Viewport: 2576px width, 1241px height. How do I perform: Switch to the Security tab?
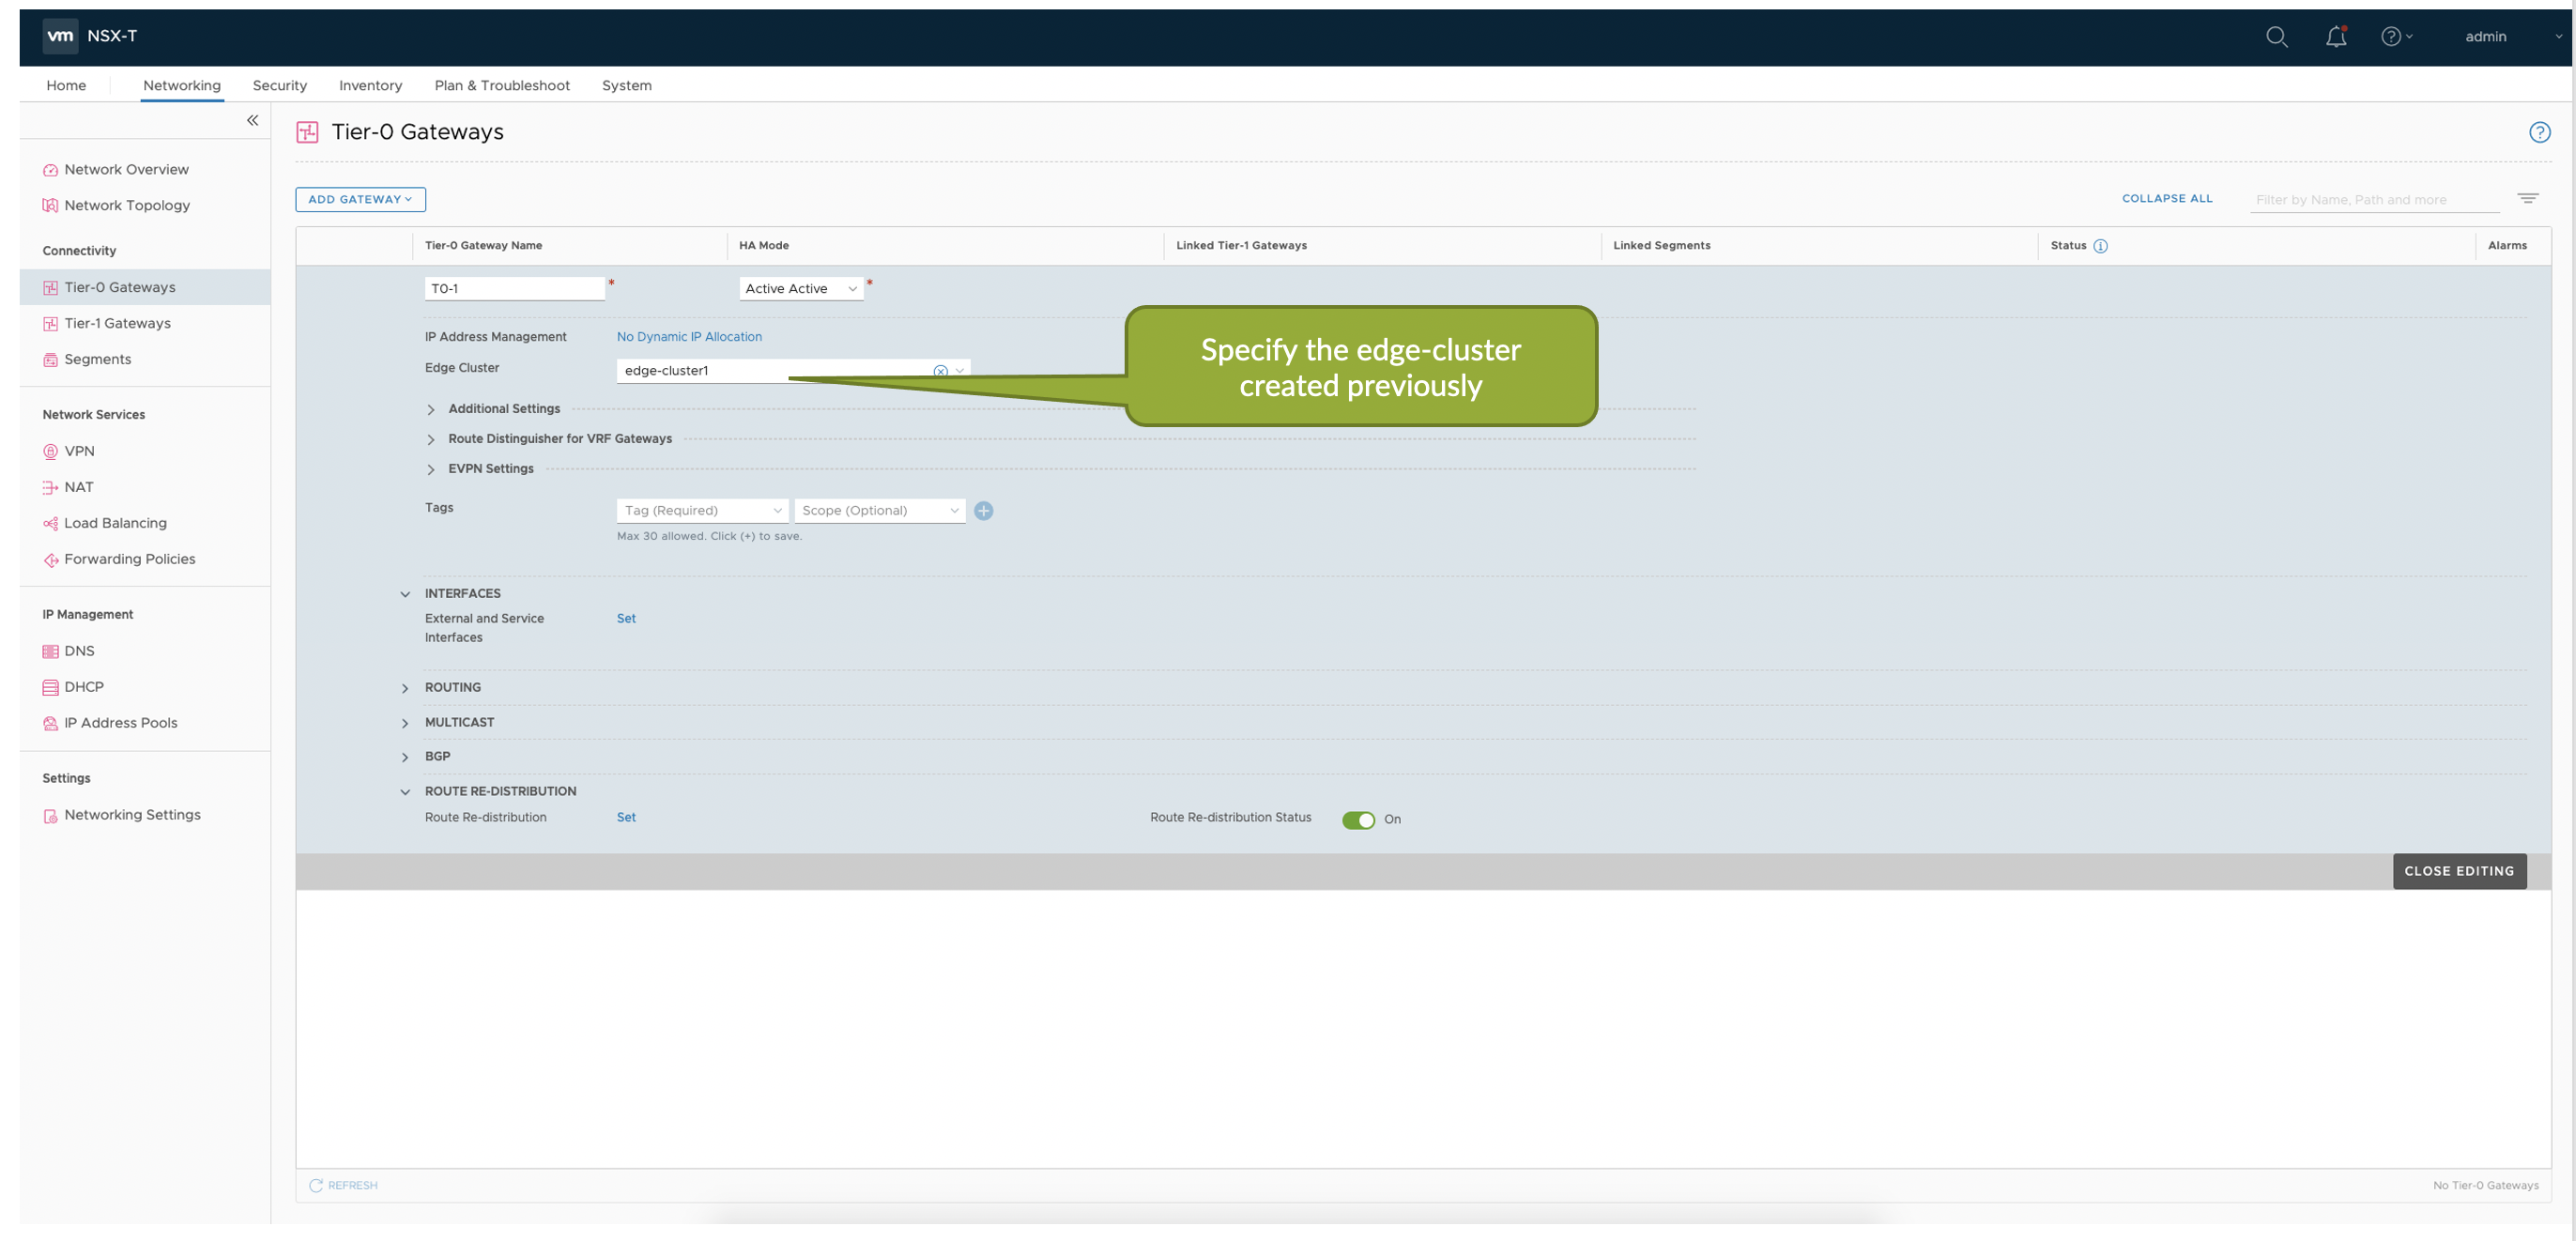[279, 86]
